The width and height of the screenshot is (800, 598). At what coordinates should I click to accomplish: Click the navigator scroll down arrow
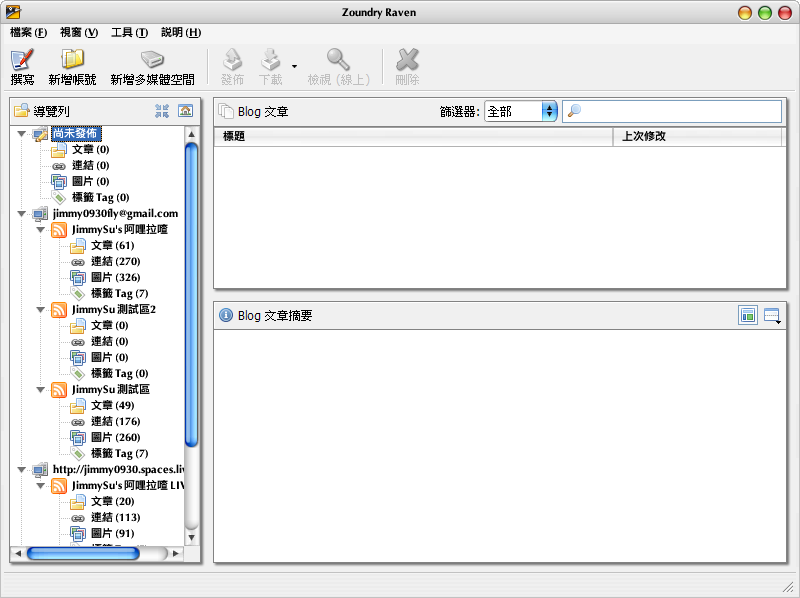[191, 537]
